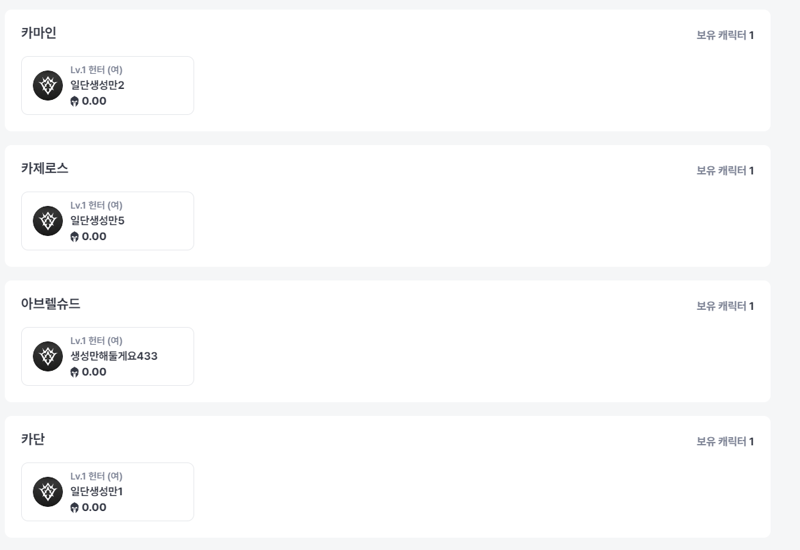Open character name 일단생성만5
Viewport: 800px width, 550px height.
tap(97, 220)
